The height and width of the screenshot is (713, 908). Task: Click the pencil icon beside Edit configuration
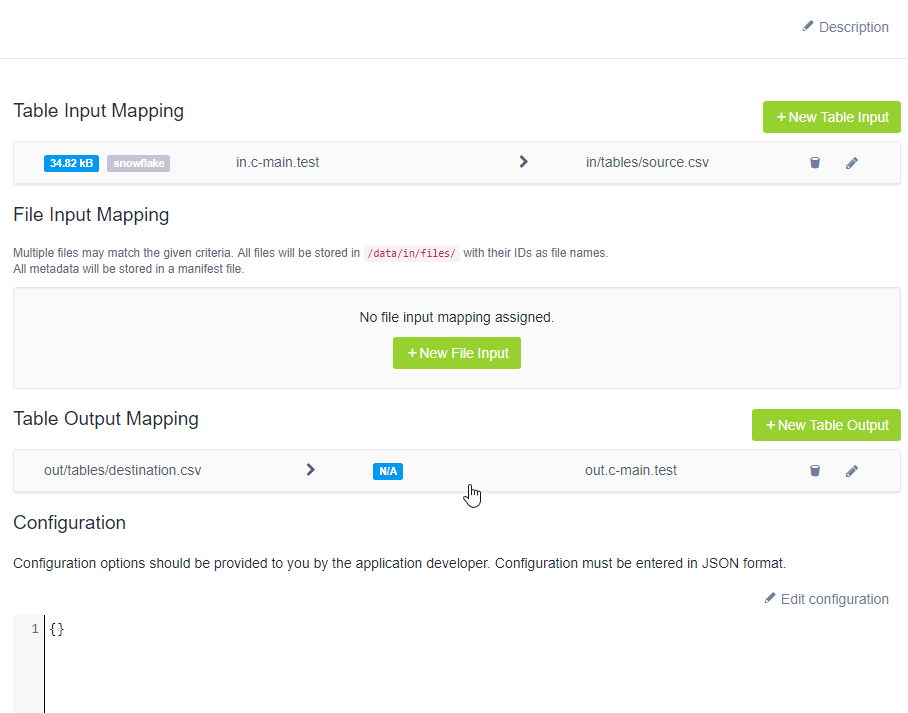[x=770, y=598]
